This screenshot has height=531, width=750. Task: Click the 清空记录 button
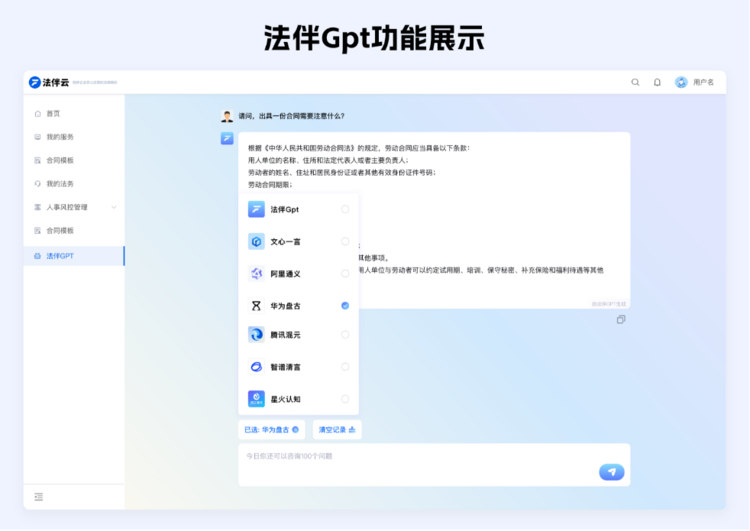click(337, 430)
